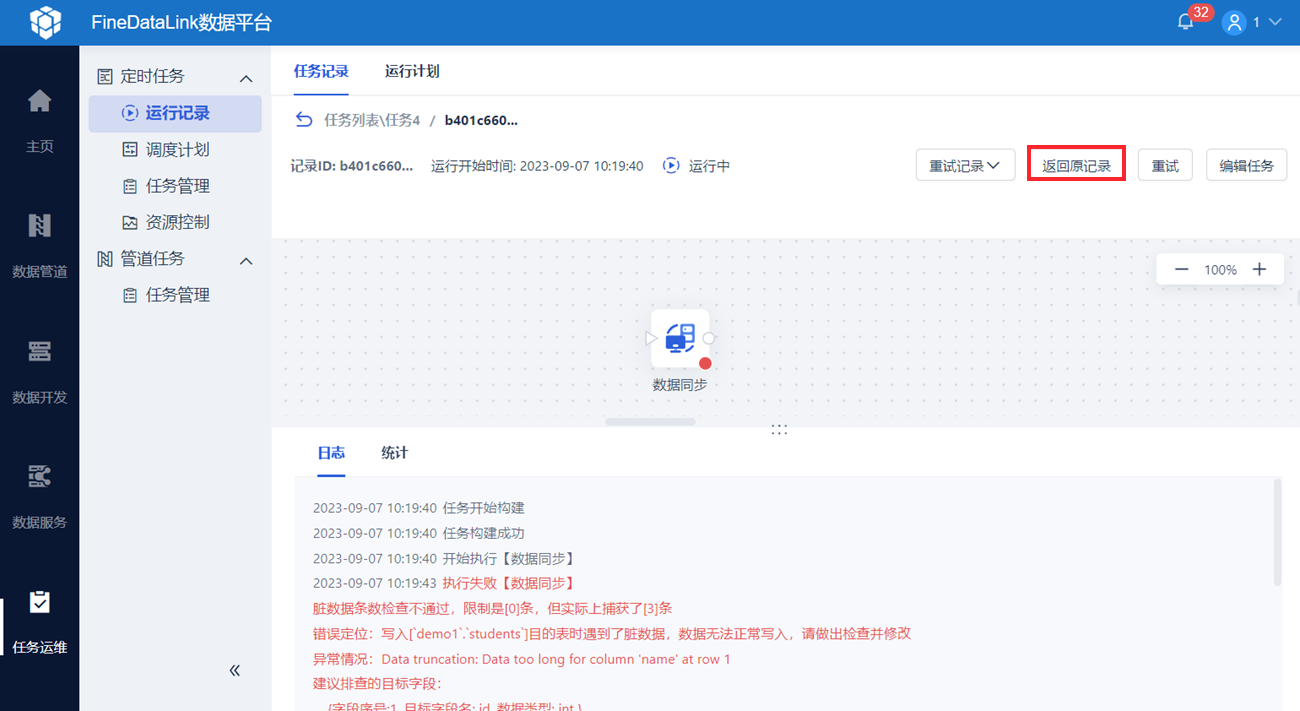Click the panel splitter drag handle dots

(x=779, y=429)
